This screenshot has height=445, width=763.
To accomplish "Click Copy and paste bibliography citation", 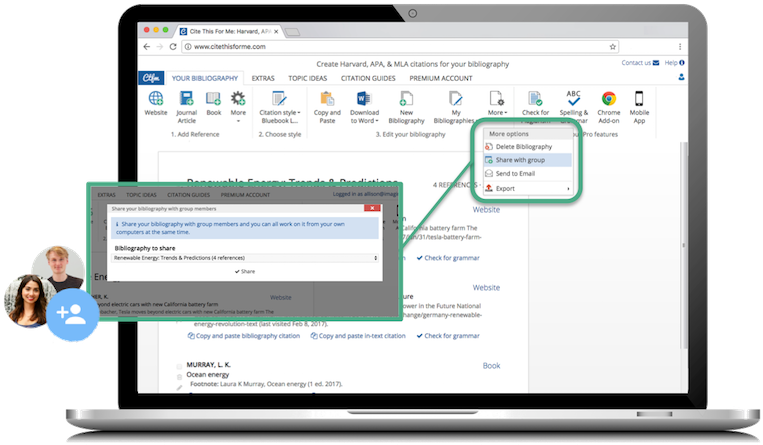I will [x=244, y=336].
